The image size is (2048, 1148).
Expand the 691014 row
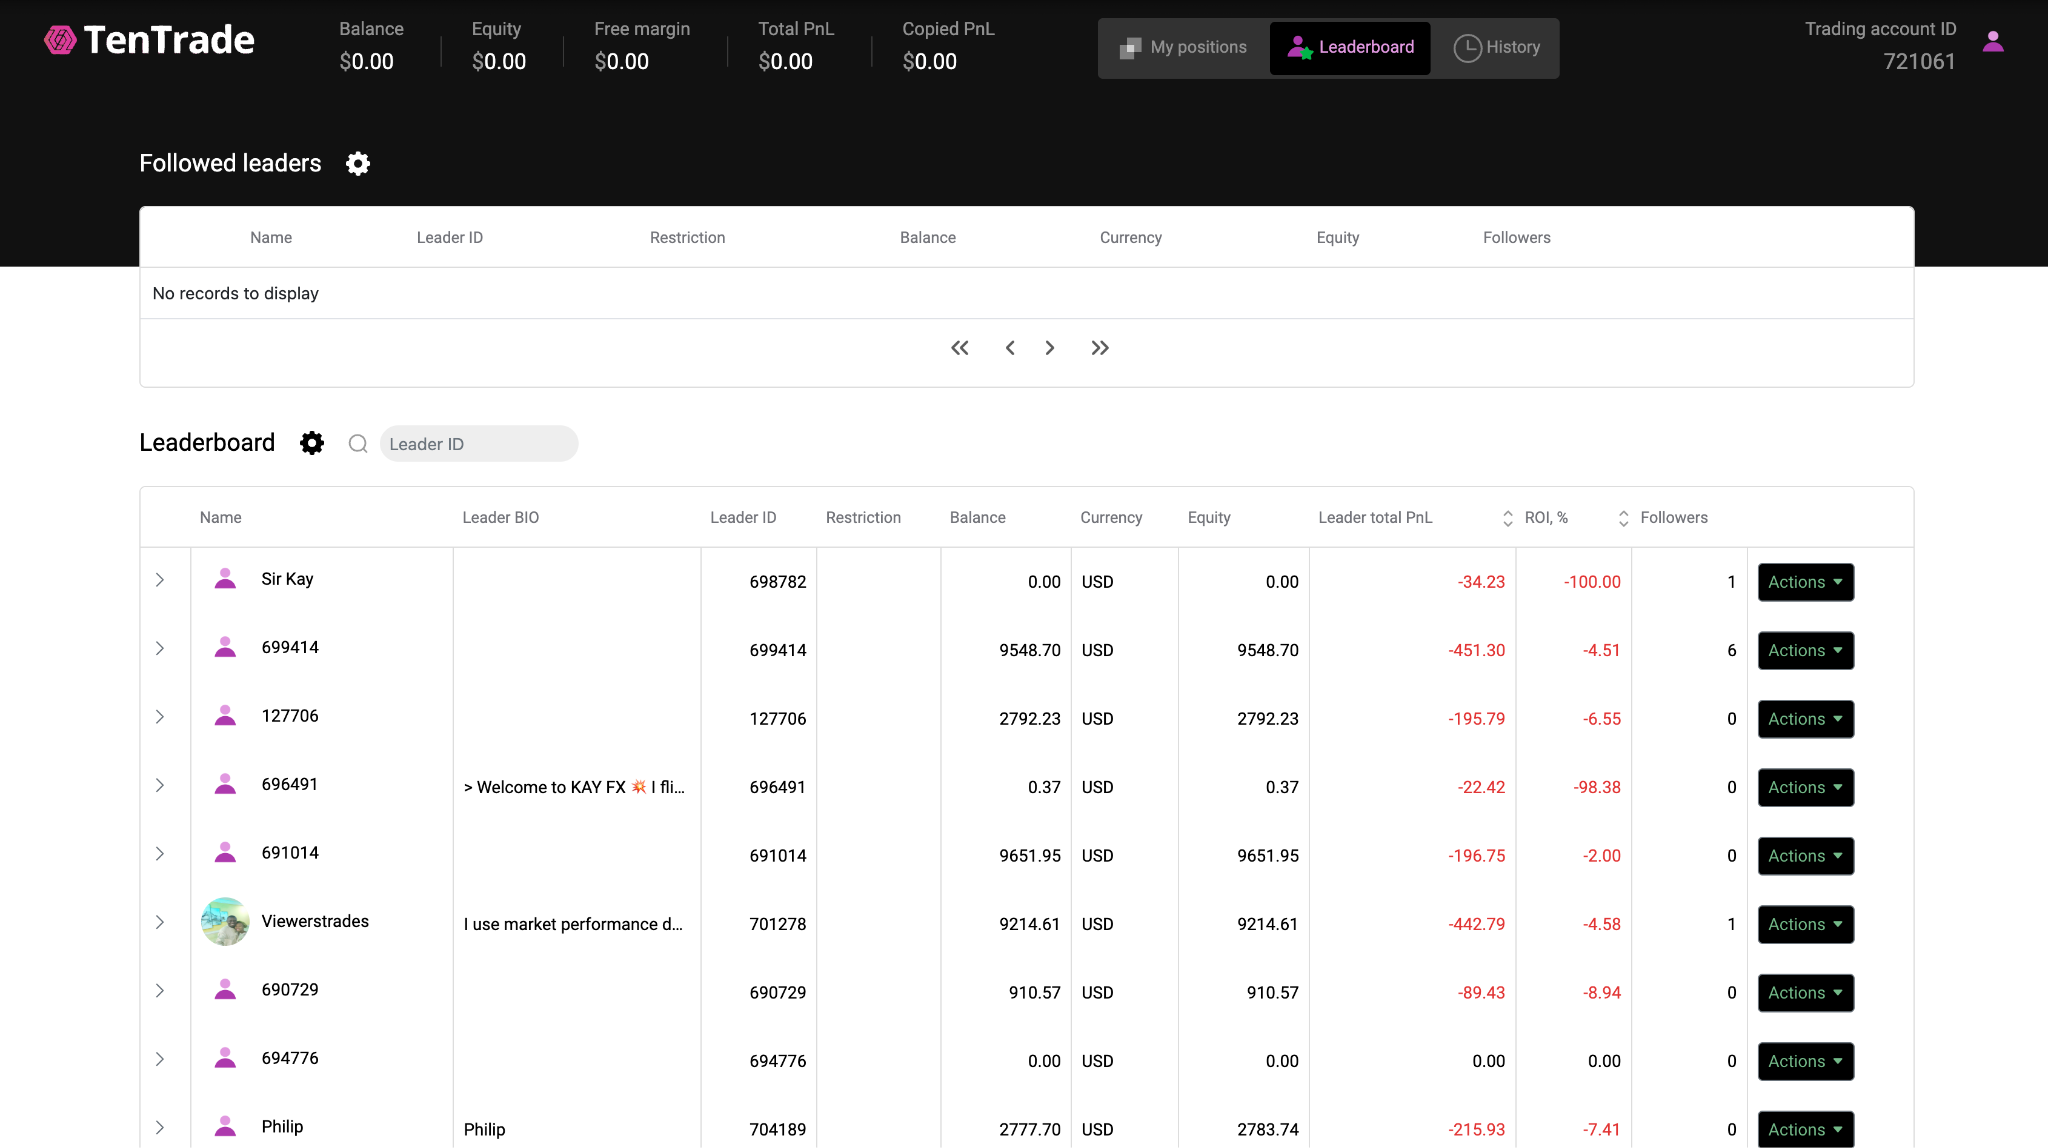[x=160, y=854]
